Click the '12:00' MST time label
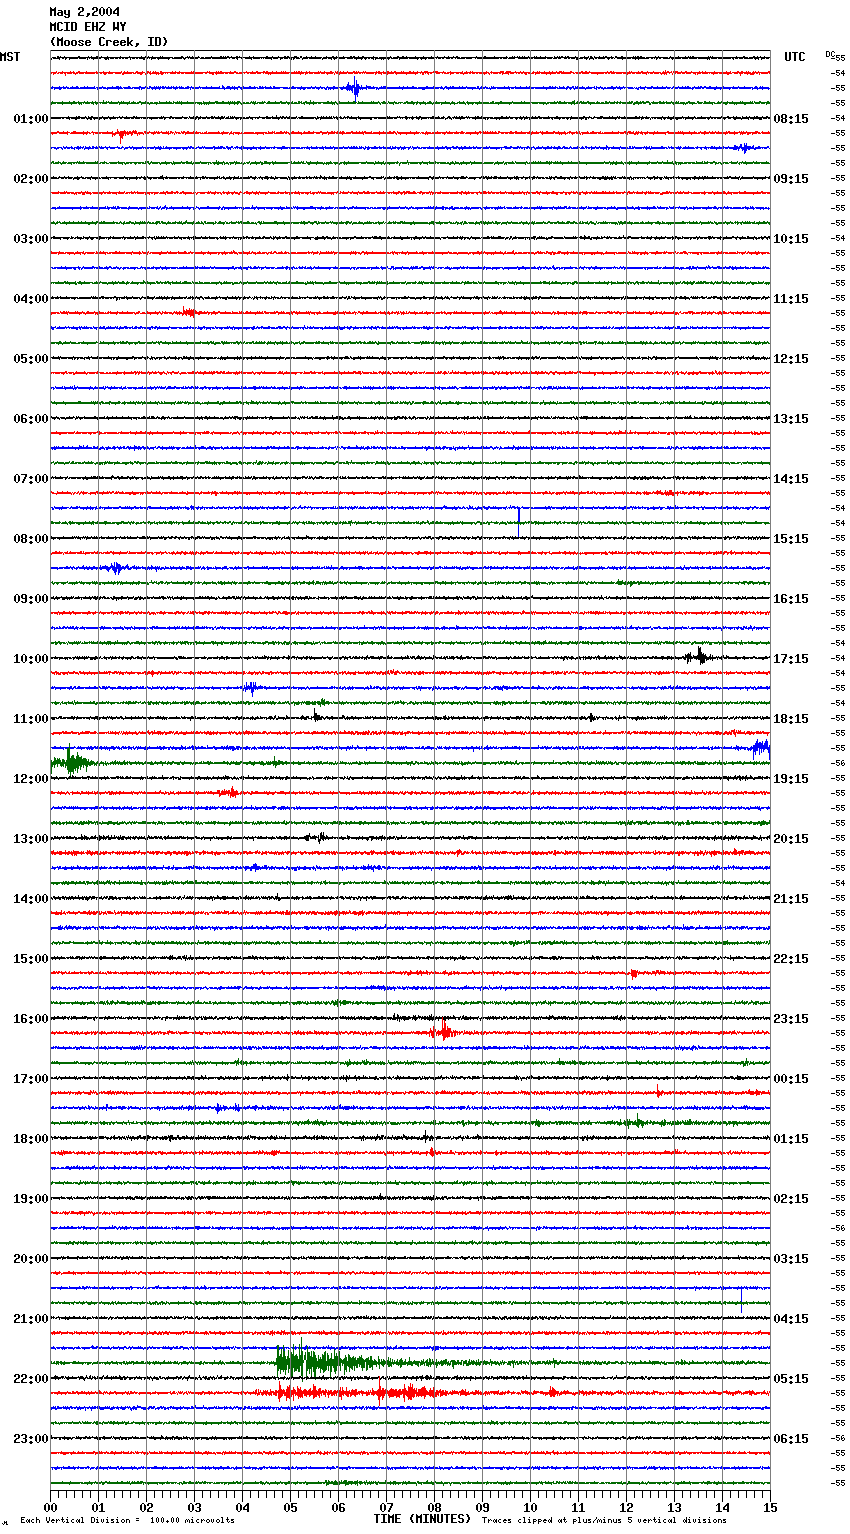850x1534 pixels. [31, 779]
